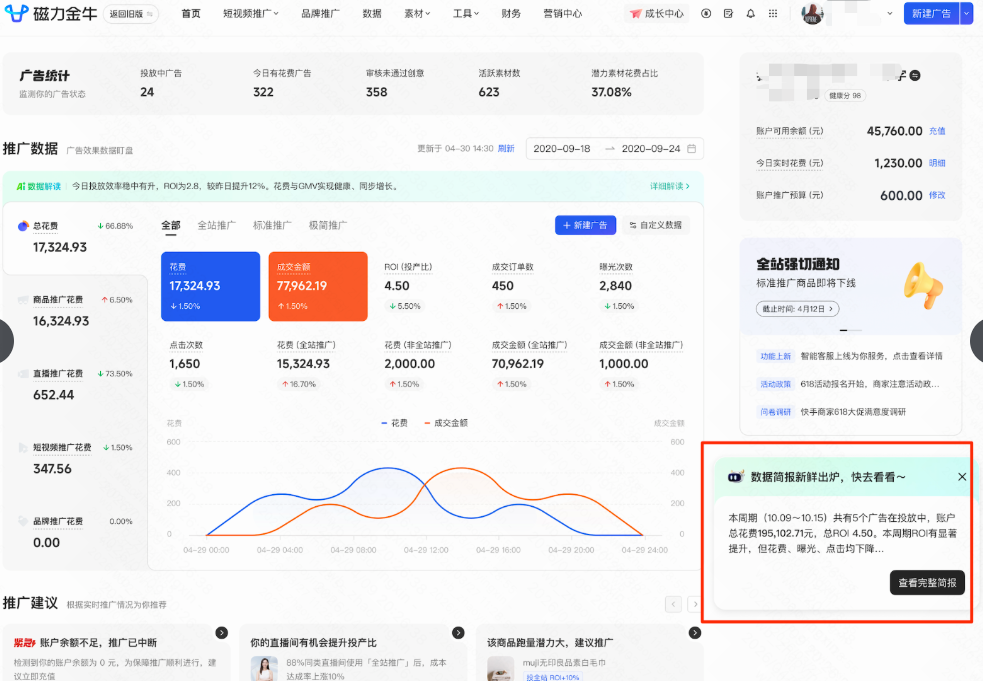Click the user avatar
The image size is (983, 681).
point(812,13)
